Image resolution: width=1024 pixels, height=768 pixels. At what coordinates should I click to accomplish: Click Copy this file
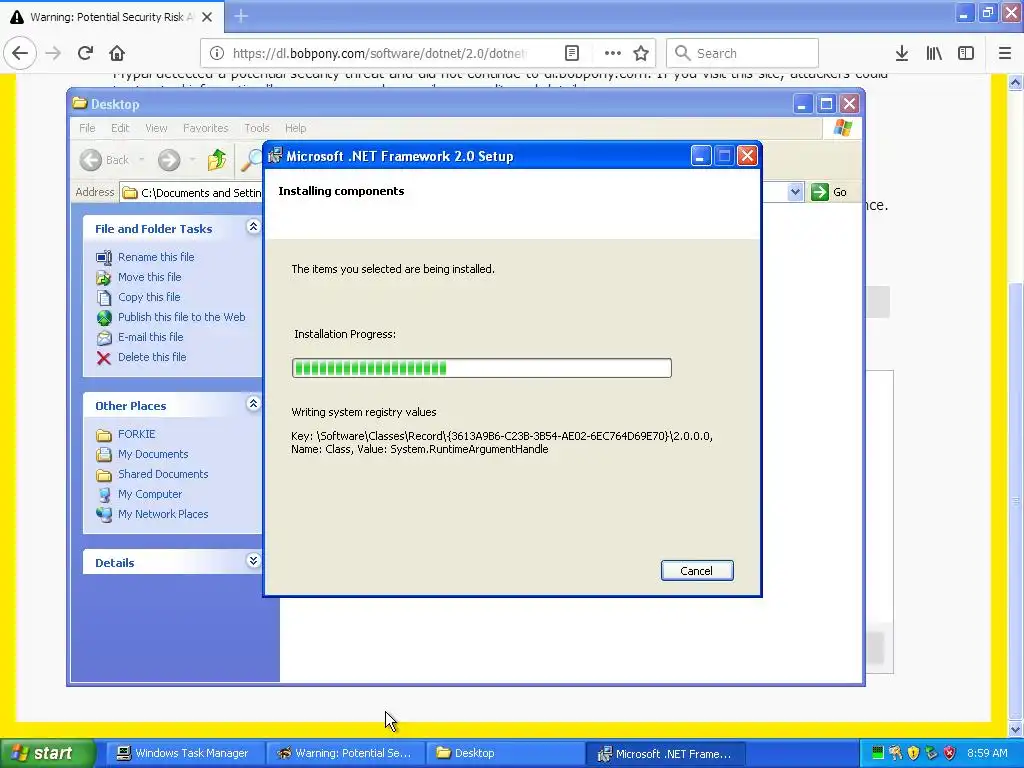pyautogui.click(x=149, y=297)
